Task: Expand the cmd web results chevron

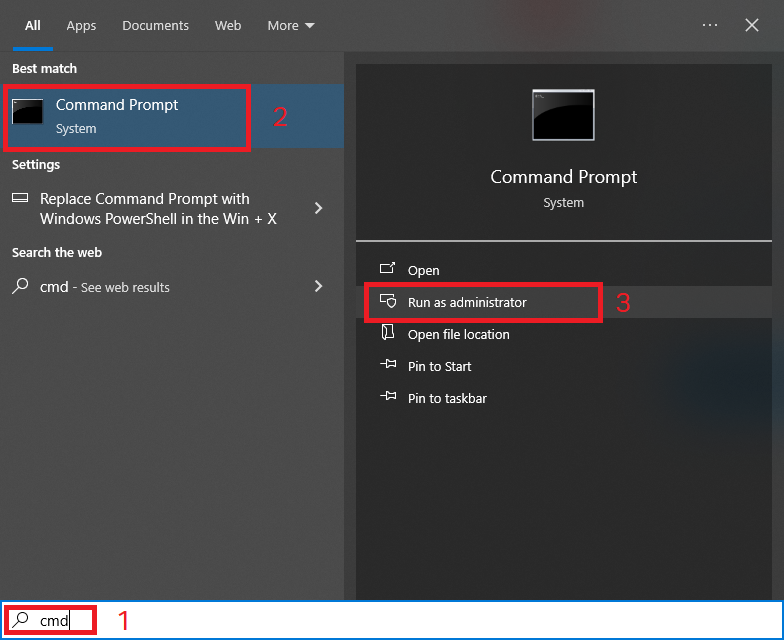Action: (x=318, y=286)
